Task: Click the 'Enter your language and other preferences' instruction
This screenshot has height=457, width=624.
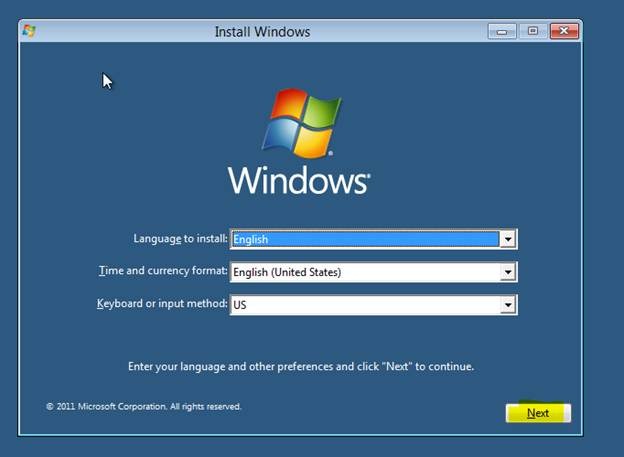Action: pyautogui.click(x=301, y=366)
